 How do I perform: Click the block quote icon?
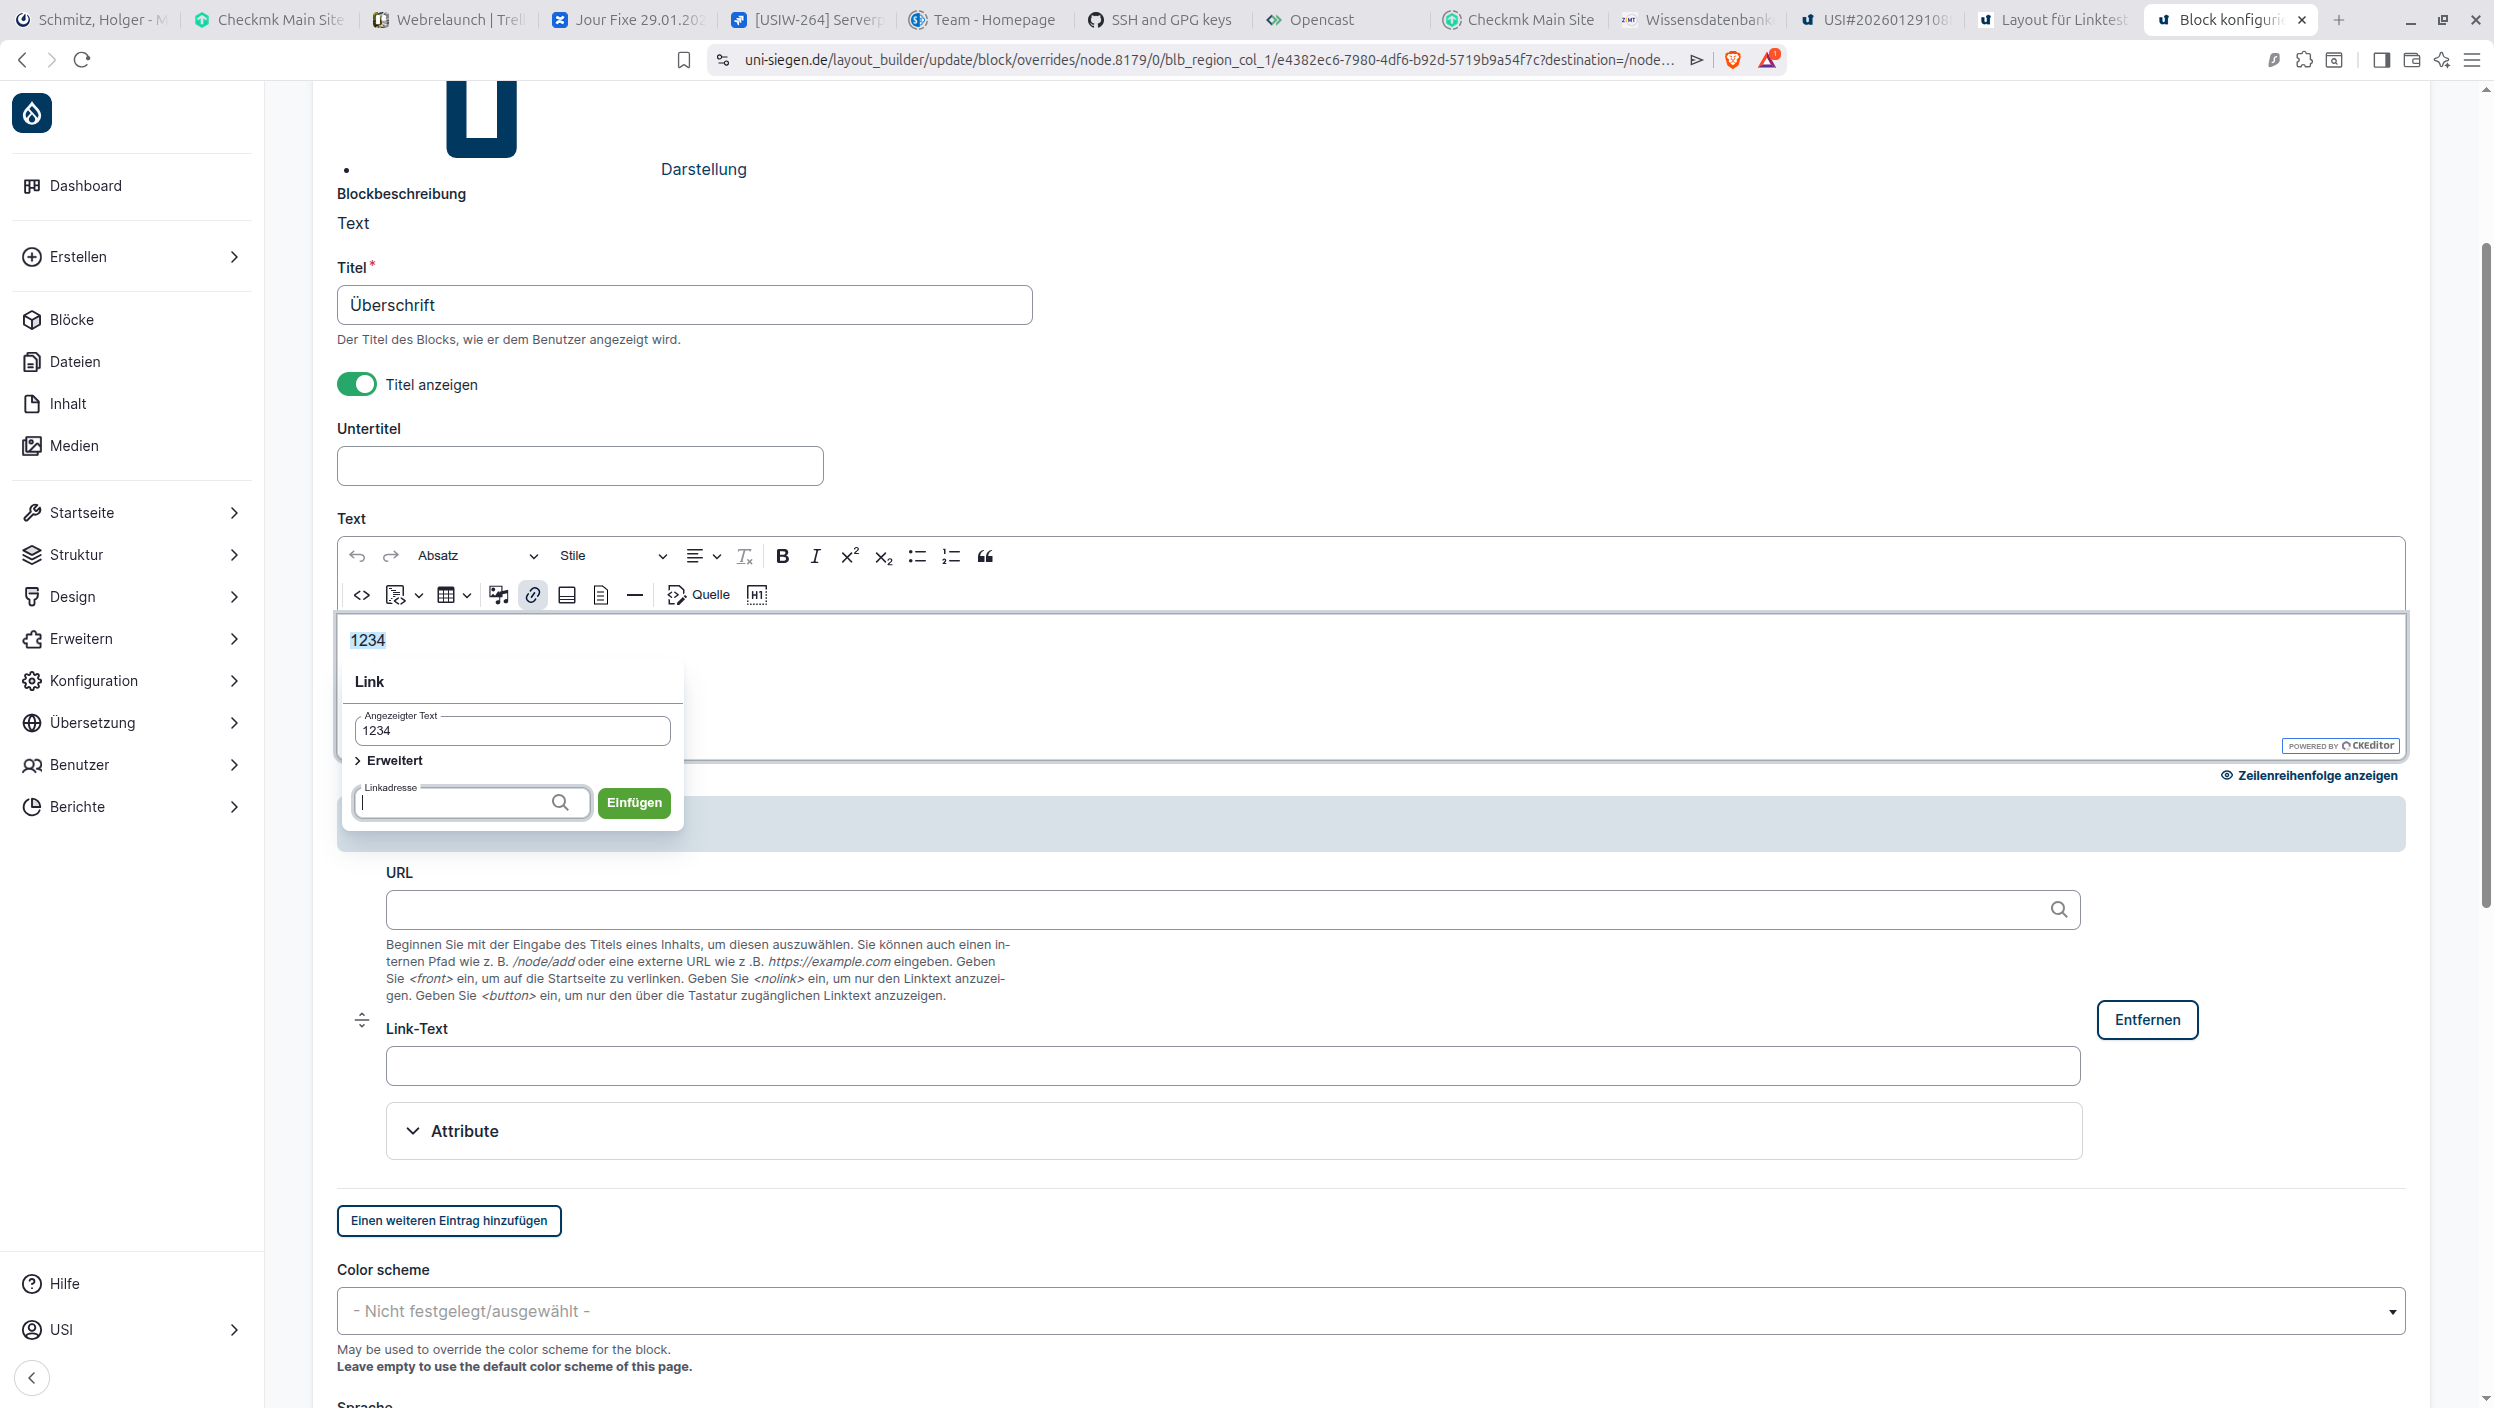pos(985,556)
